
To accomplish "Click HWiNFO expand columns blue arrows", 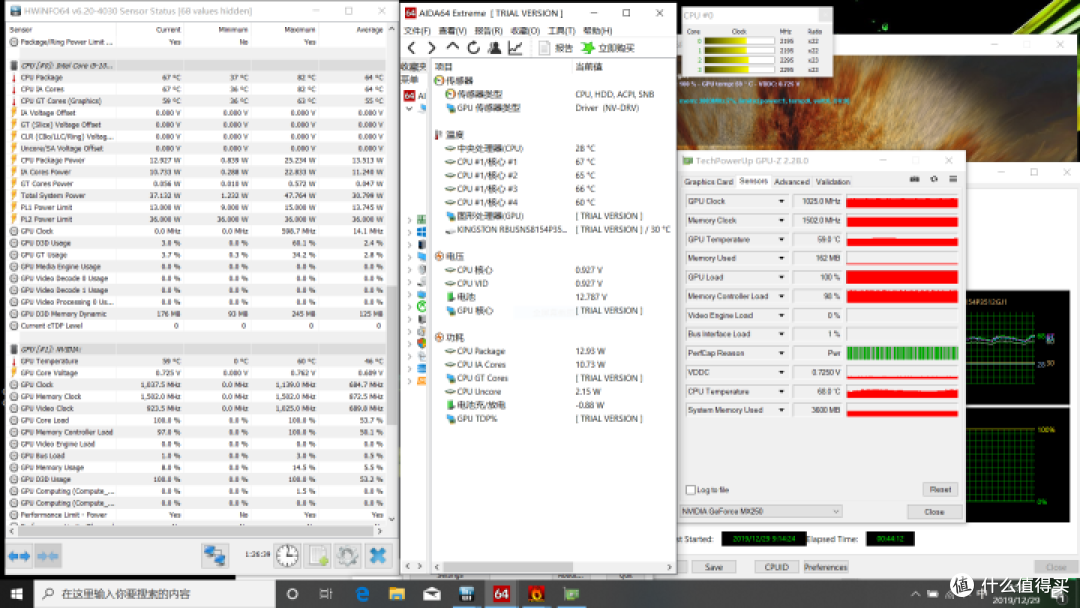I will pos(19,556).
